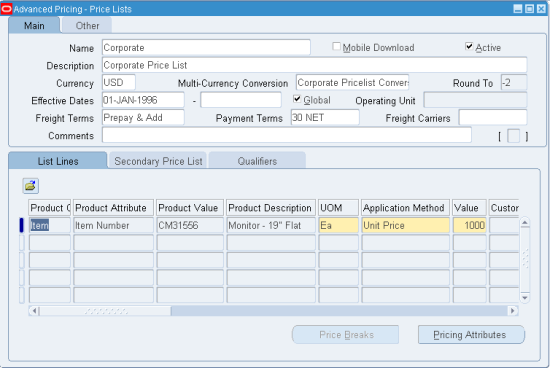Image resolution: width=550 pixels, height=368 pixels.
Task: Click the horizontal scrollbar thumb
Action: pos(106,311)
